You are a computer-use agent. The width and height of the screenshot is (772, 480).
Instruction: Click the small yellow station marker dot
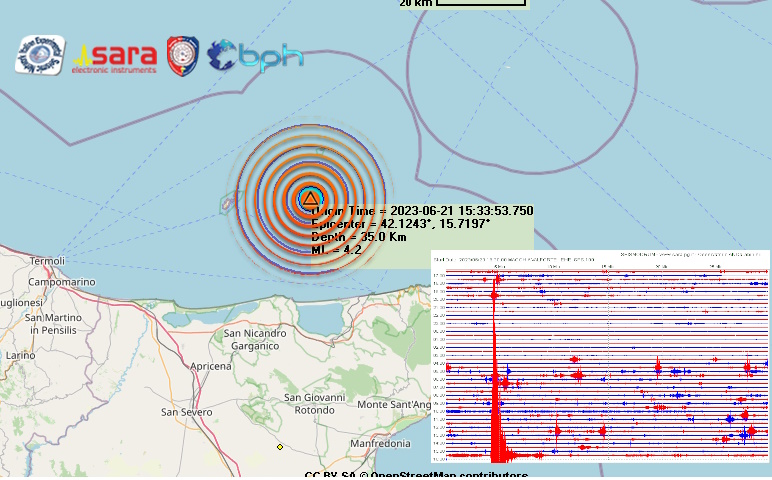point(280,446)
